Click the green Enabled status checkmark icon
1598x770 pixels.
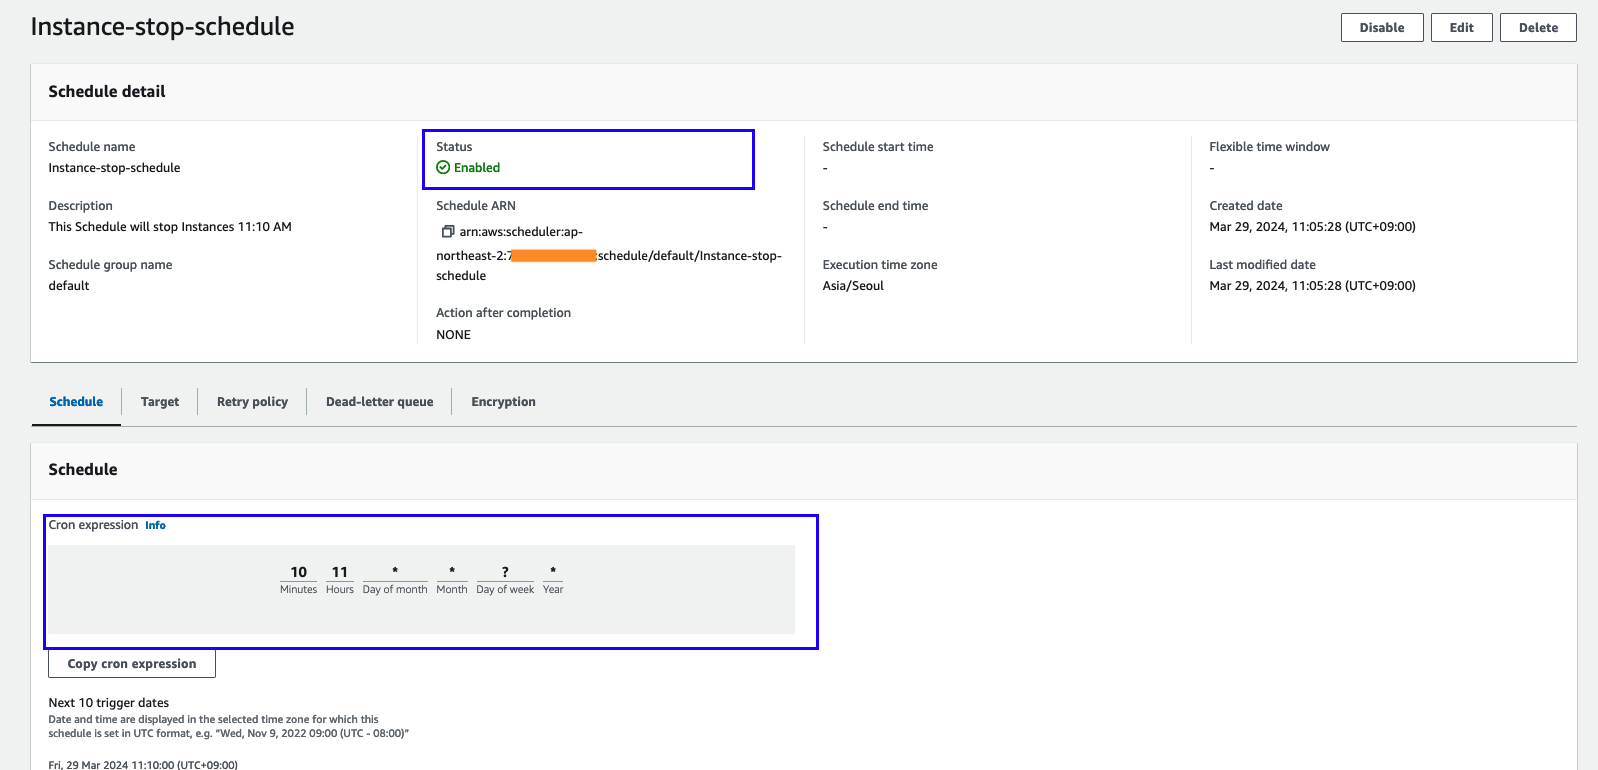pos(443,168)
